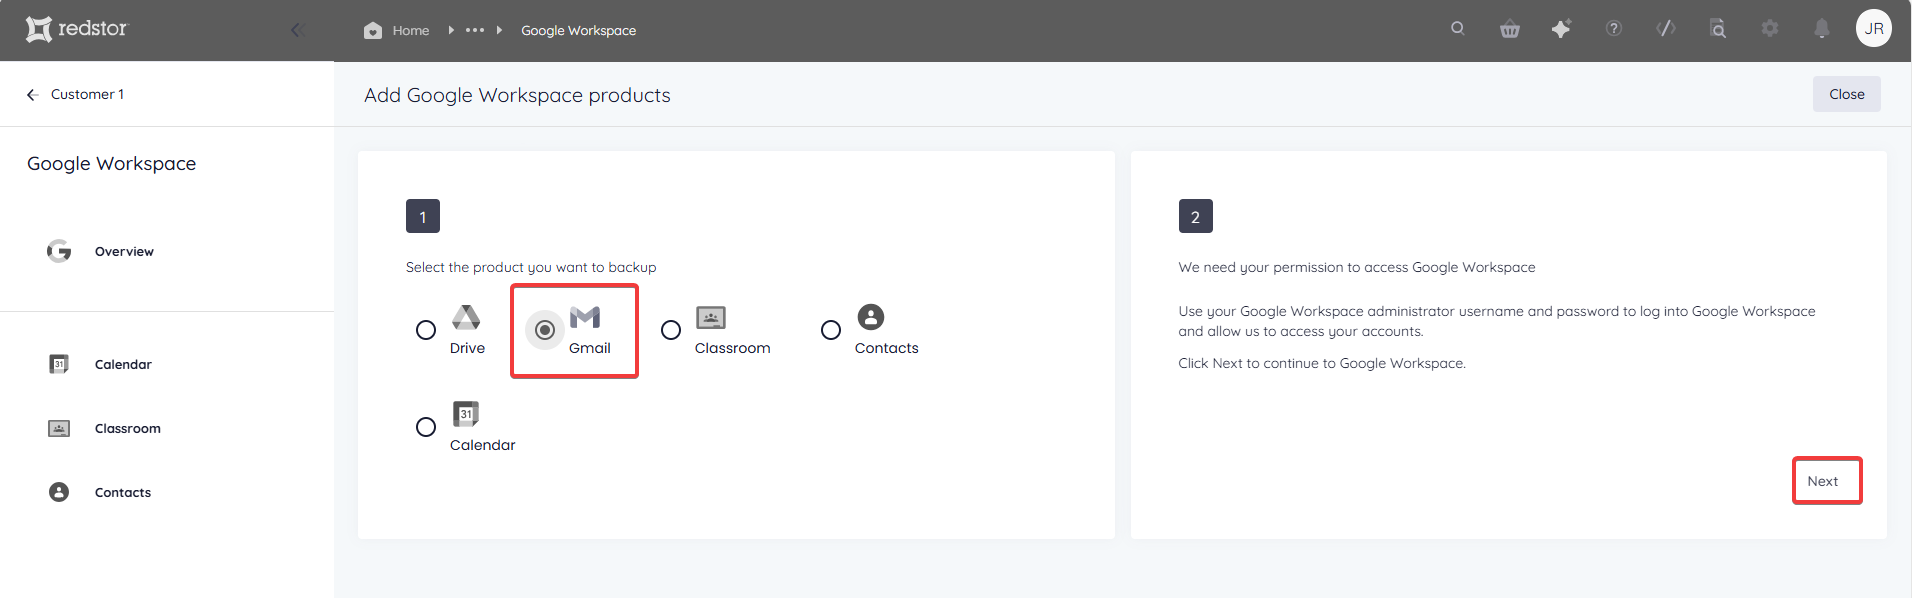The image size is (1912, 598).
Task: Click the Classroom icon in sidebar
Action: (59, 428)
